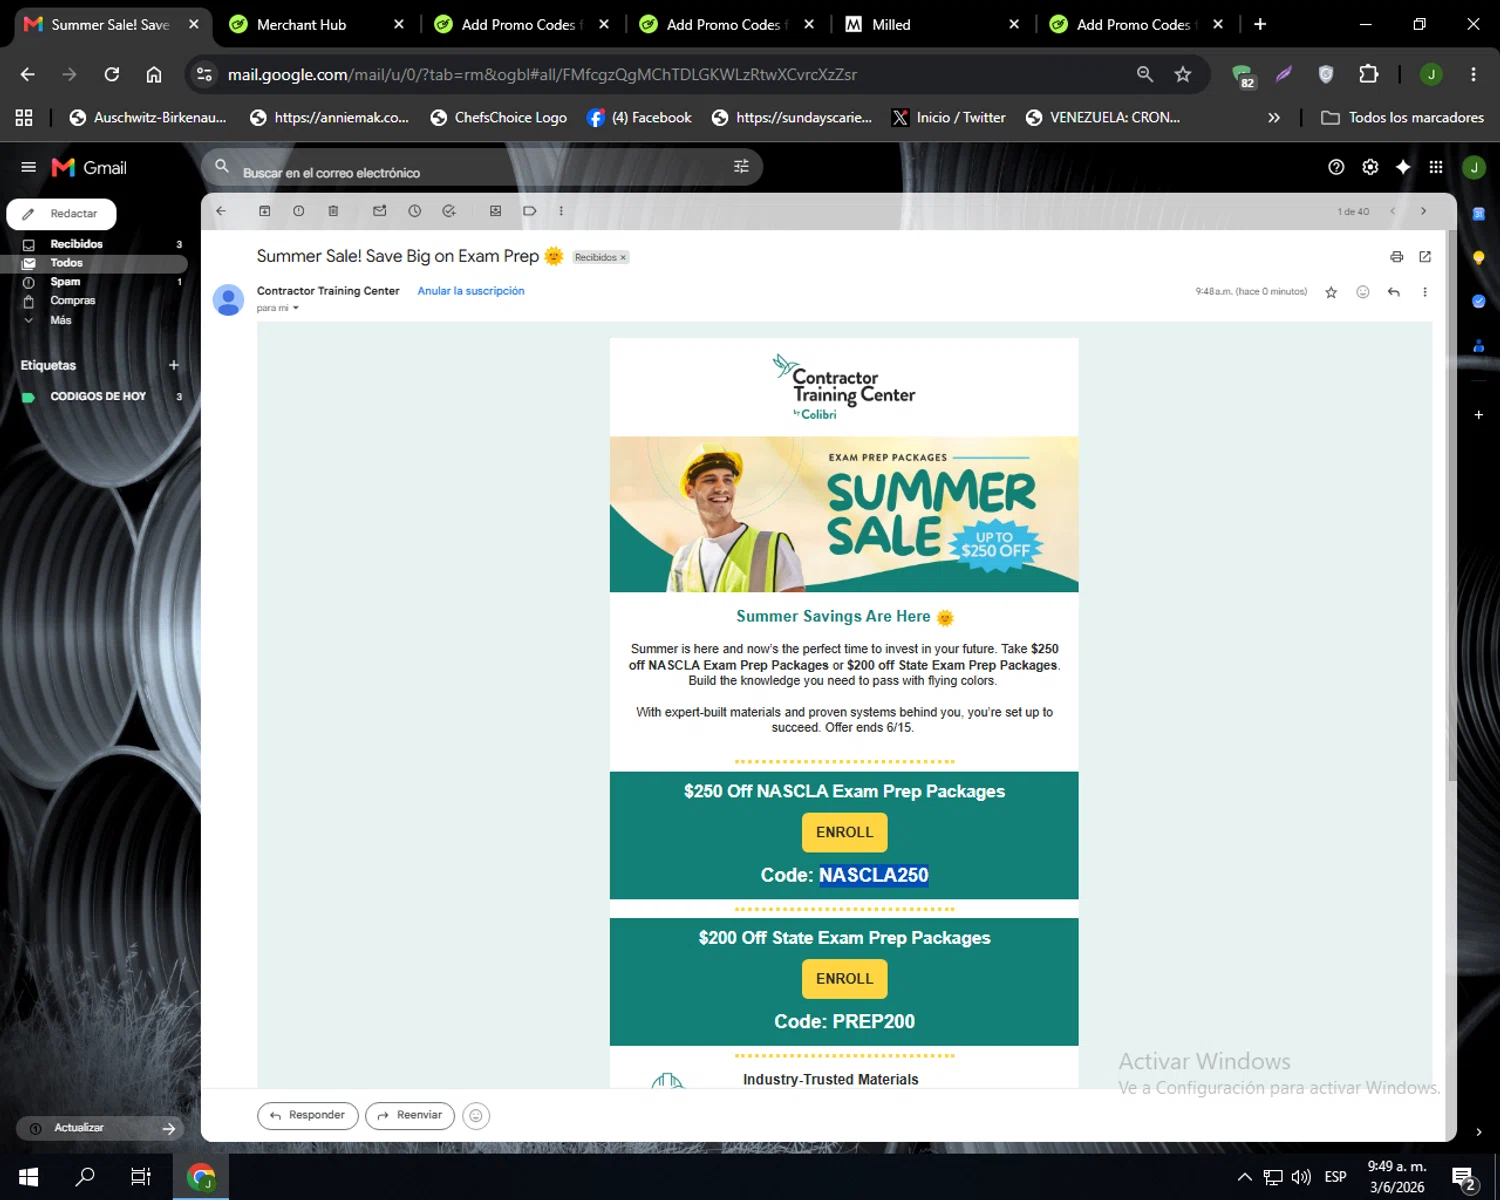Show hidden system tray icons
The width and height of the screenshot is (1500, 1200).
tap(1244, 1177)
